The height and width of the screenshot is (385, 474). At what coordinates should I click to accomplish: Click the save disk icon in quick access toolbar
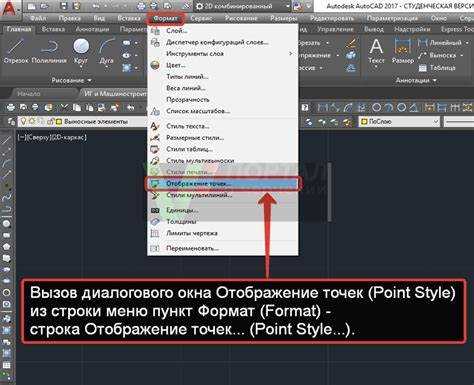[65, 6]
